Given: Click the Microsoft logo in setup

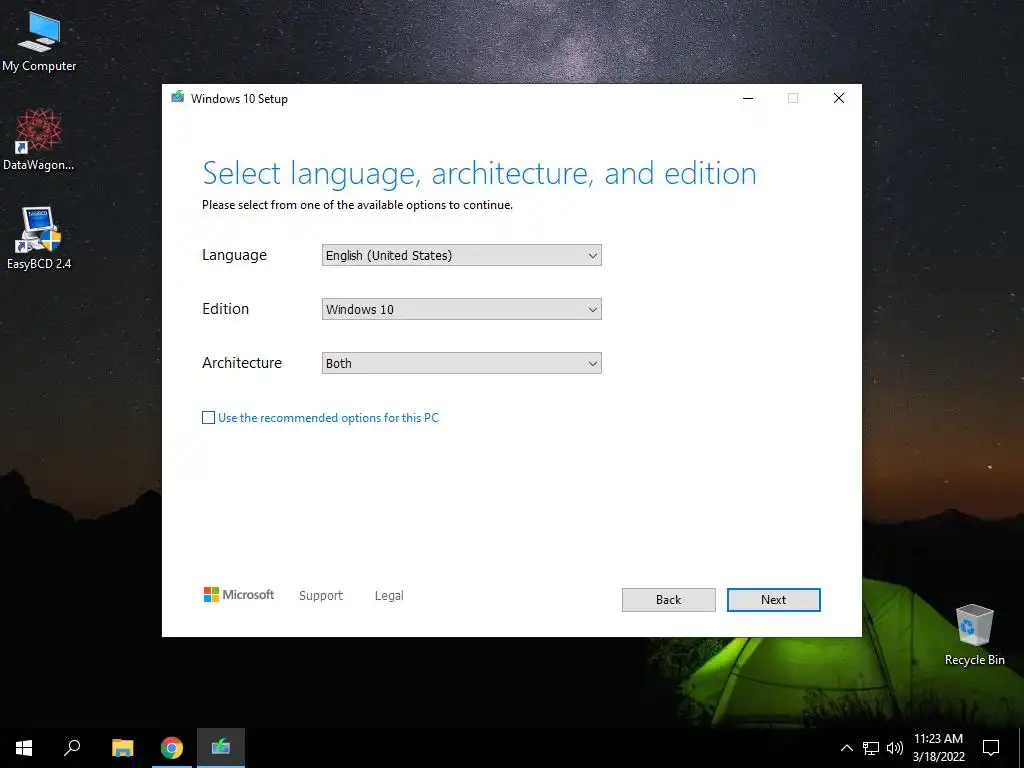Looking at the screenshot, I should [x=238, y=595].
